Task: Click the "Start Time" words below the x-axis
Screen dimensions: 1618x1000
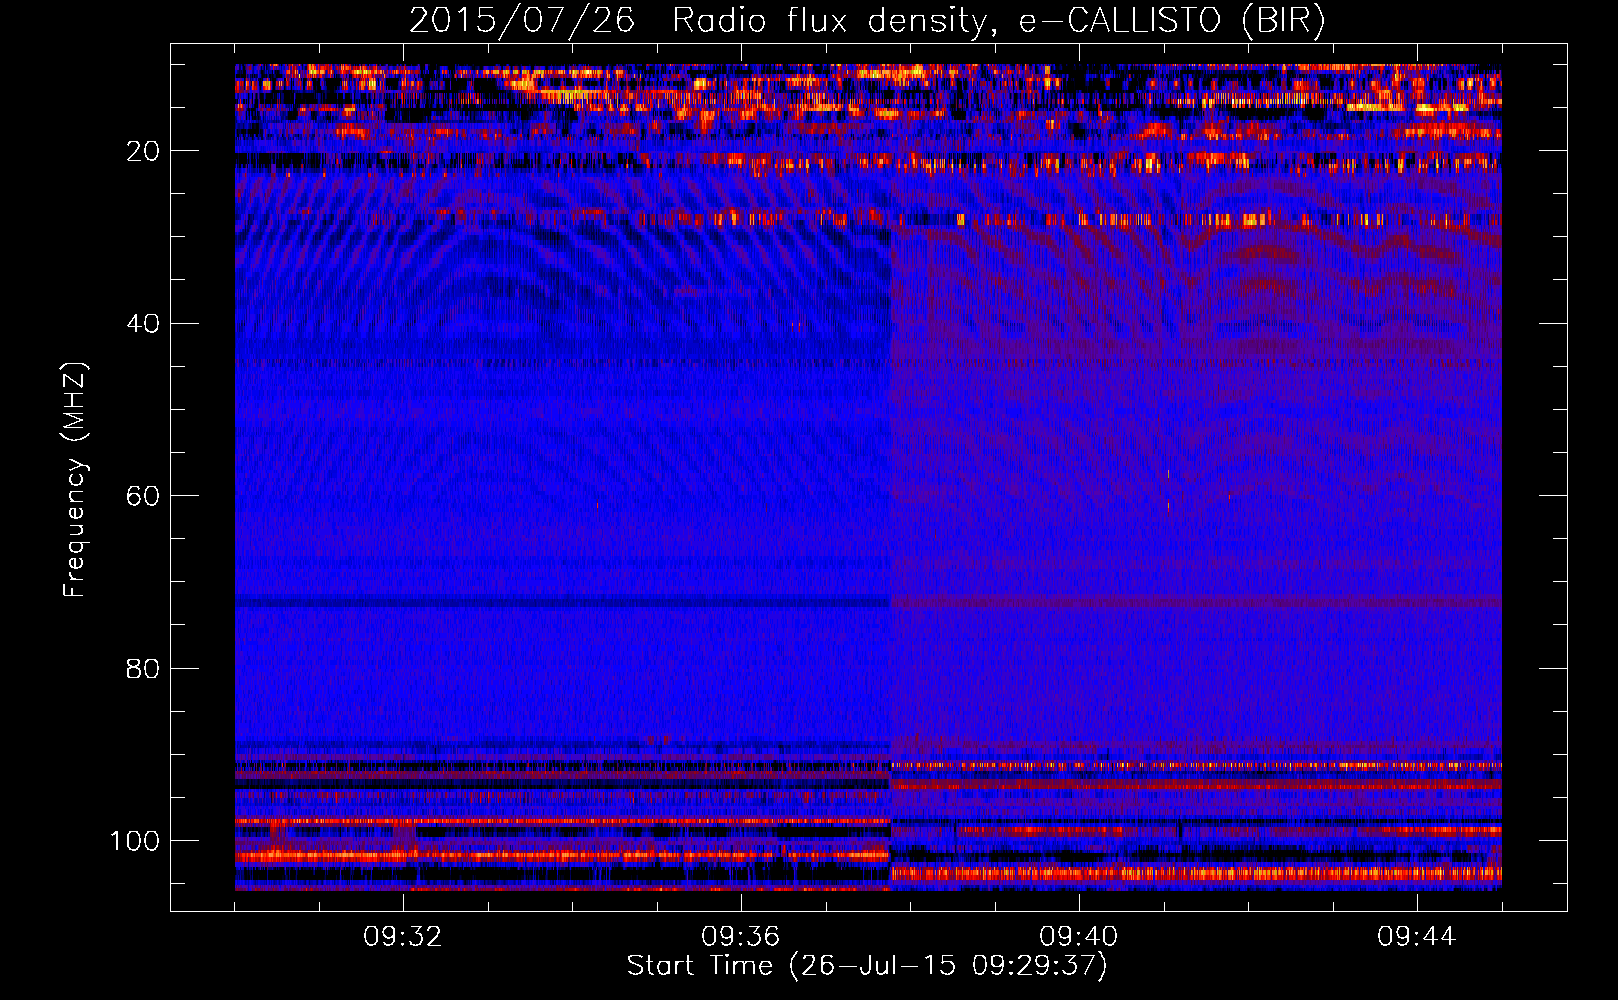Action: click(699, 966)
